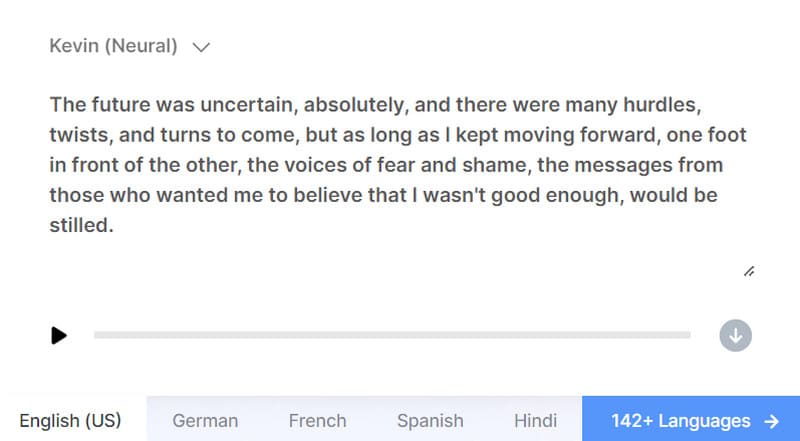Expand the chevron beside Kevin (Neural)

201,46
